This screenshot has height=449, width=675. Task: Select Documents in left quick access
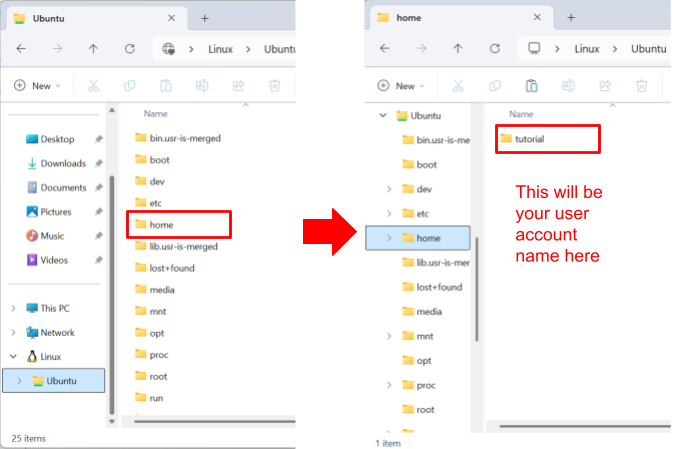click(56, 188)
